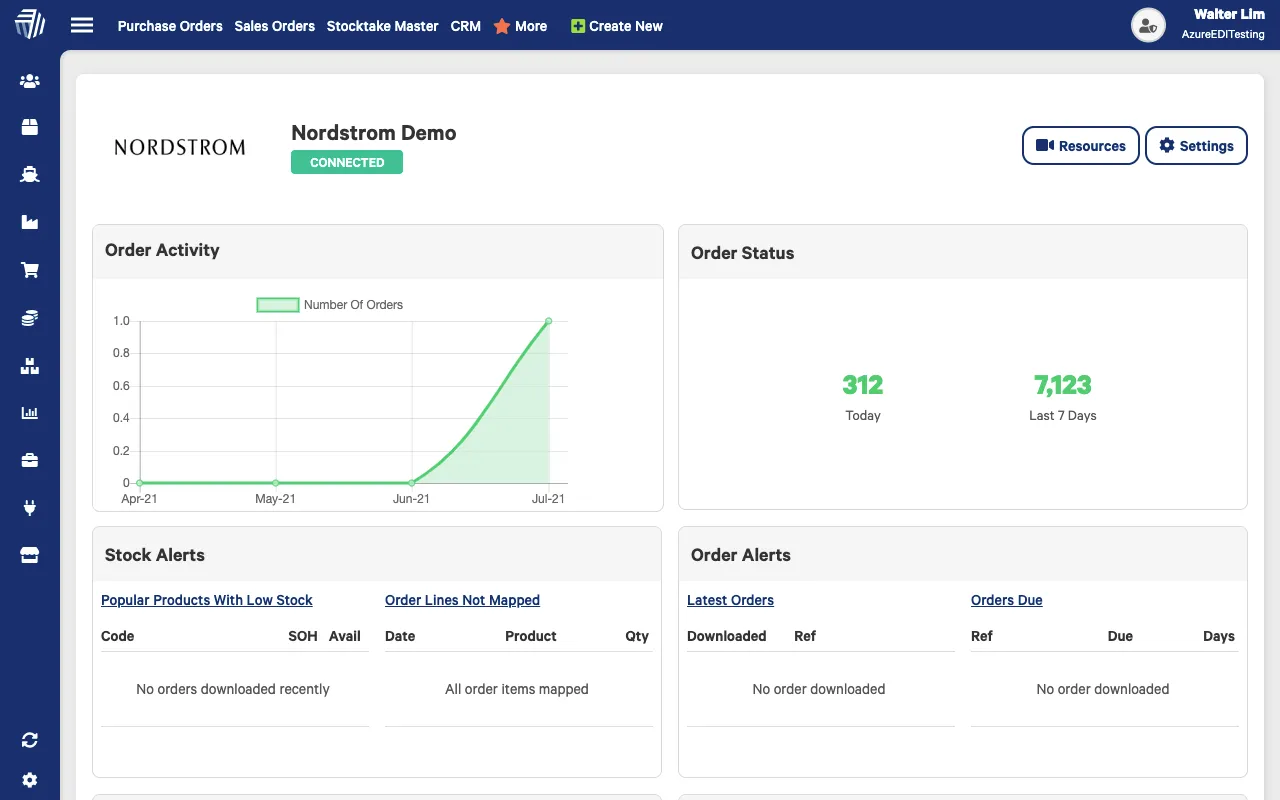
Task: Open the stacked boxes inventory icon
Action: pos(30,366)
